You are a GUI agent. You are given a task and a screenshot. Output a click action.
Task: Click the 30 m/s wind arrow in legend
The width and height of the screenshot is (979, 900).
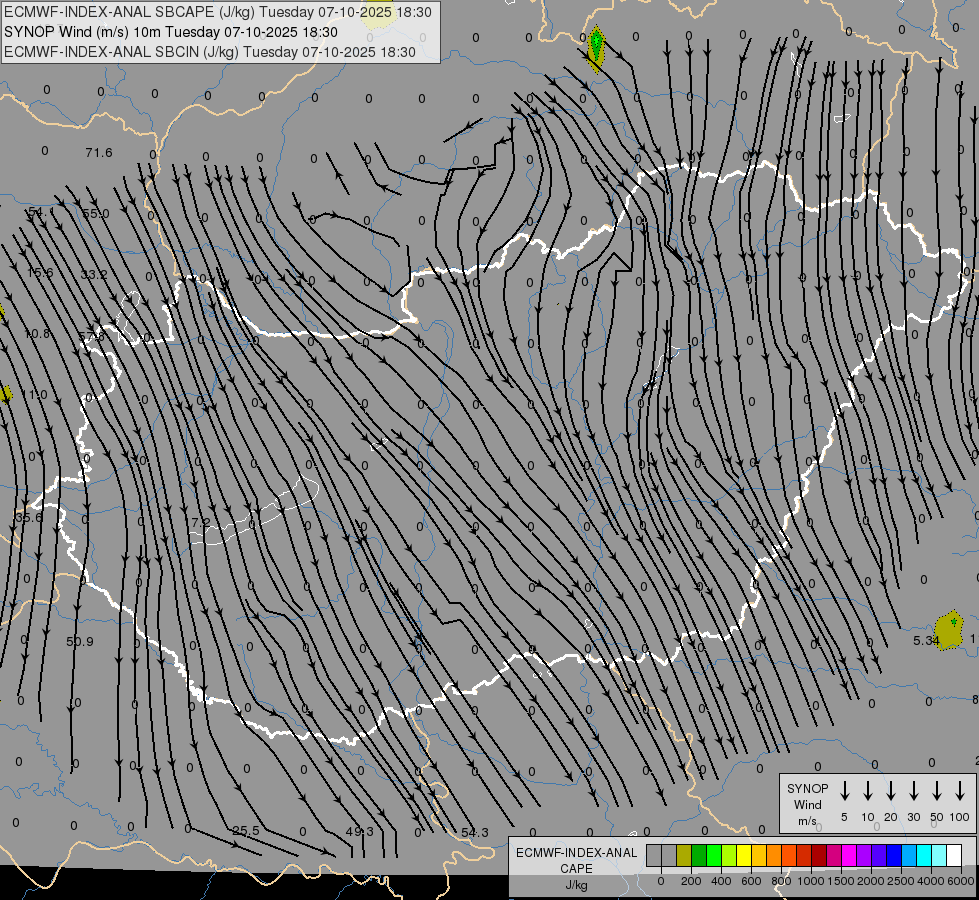[914, 791]
